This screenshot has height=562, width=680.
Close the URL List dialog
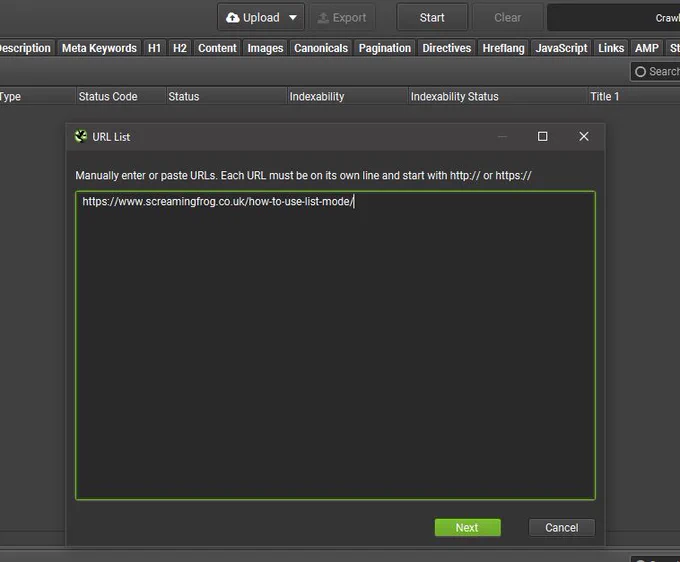(584, 137)
